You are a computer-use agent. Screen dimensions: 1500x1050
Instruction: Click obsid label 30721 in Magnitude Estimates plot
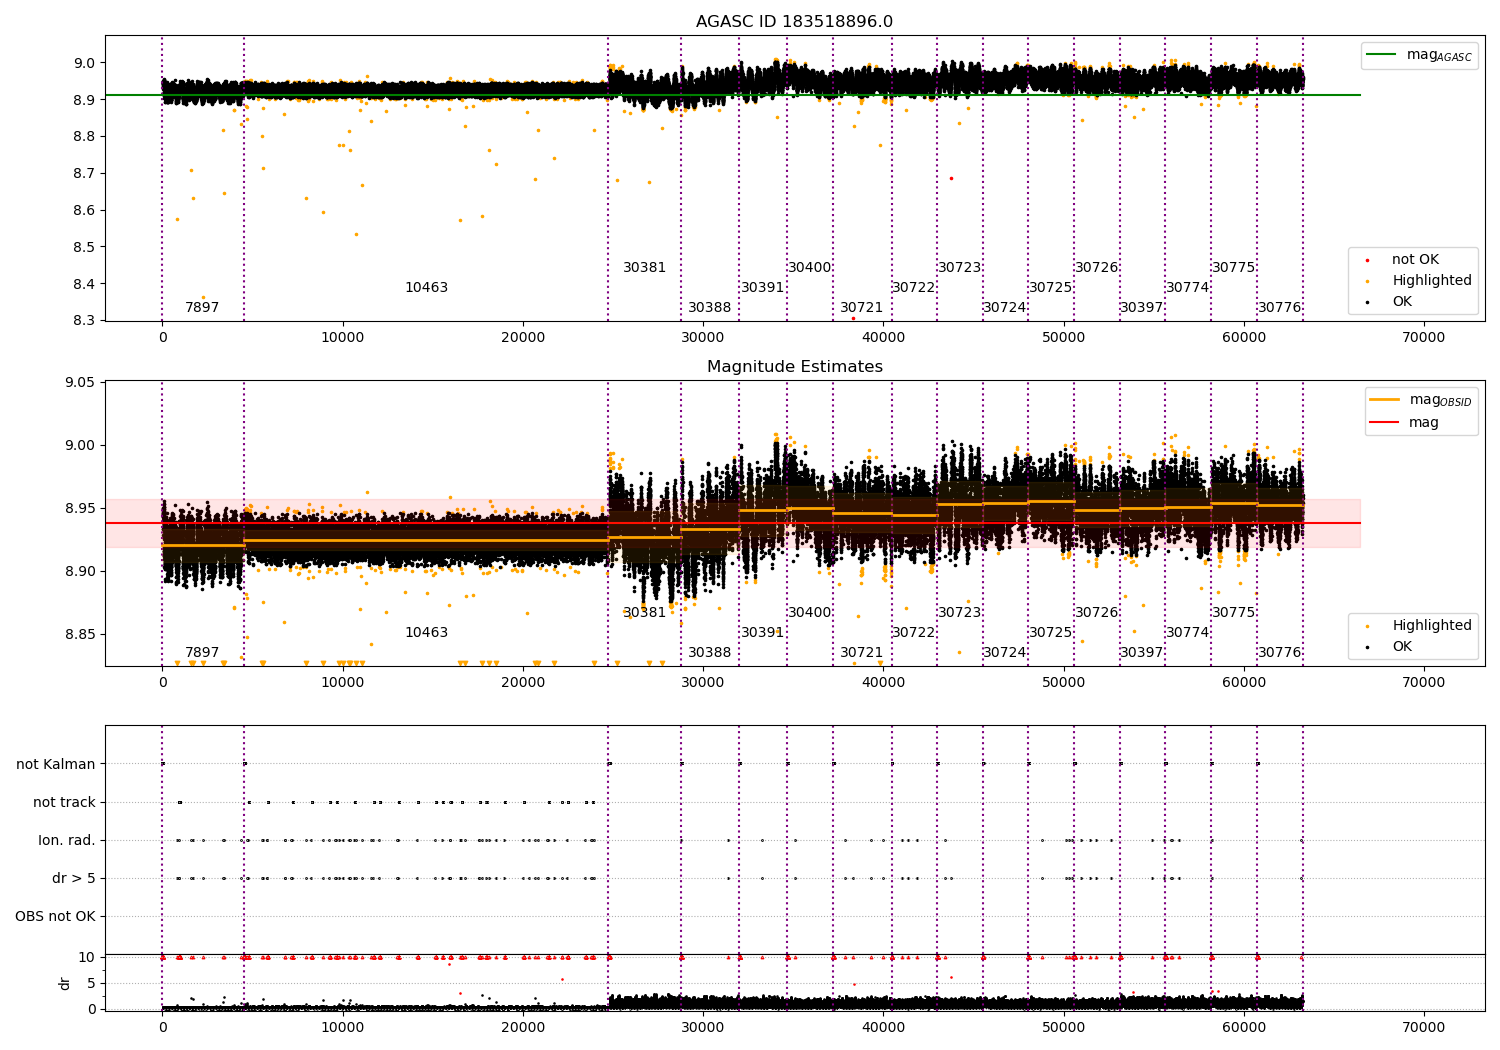(x=861, y=653)
